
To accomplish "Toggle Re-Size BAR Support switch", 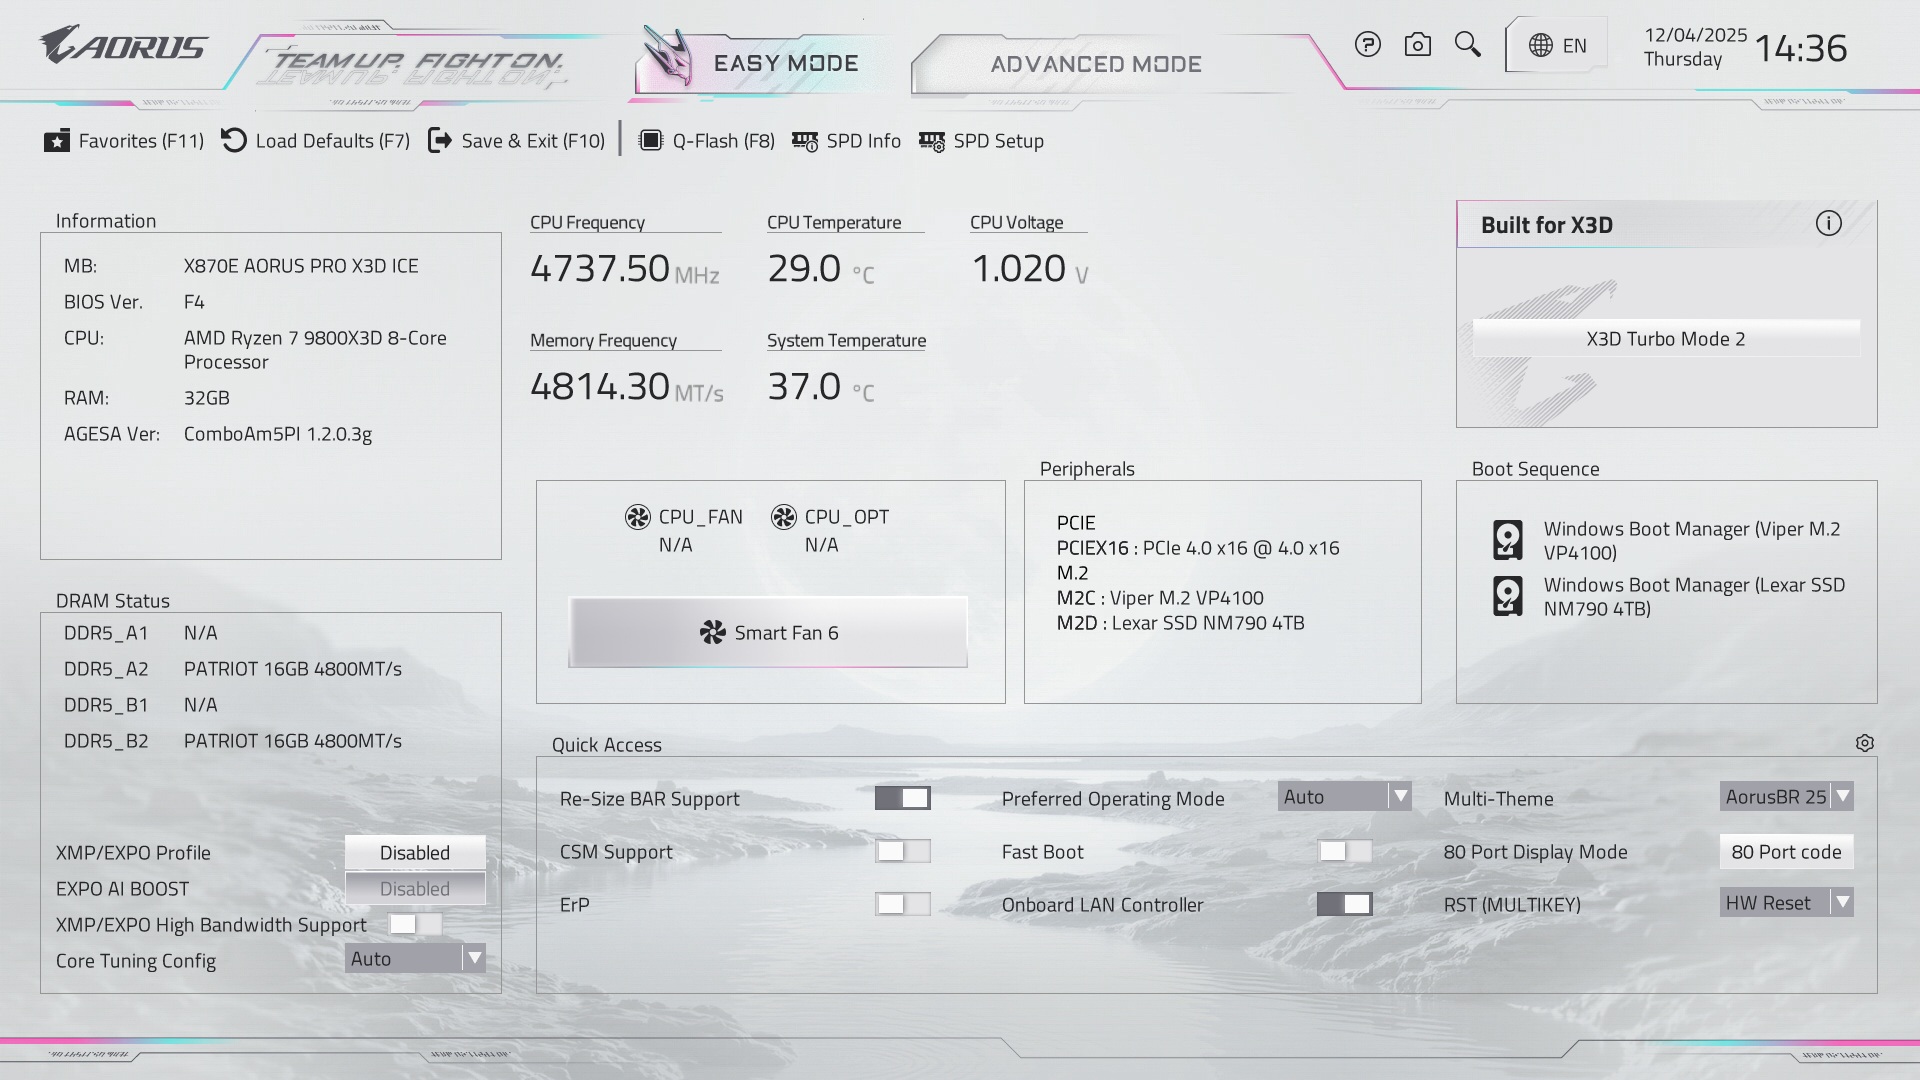I will coord(902,798).
